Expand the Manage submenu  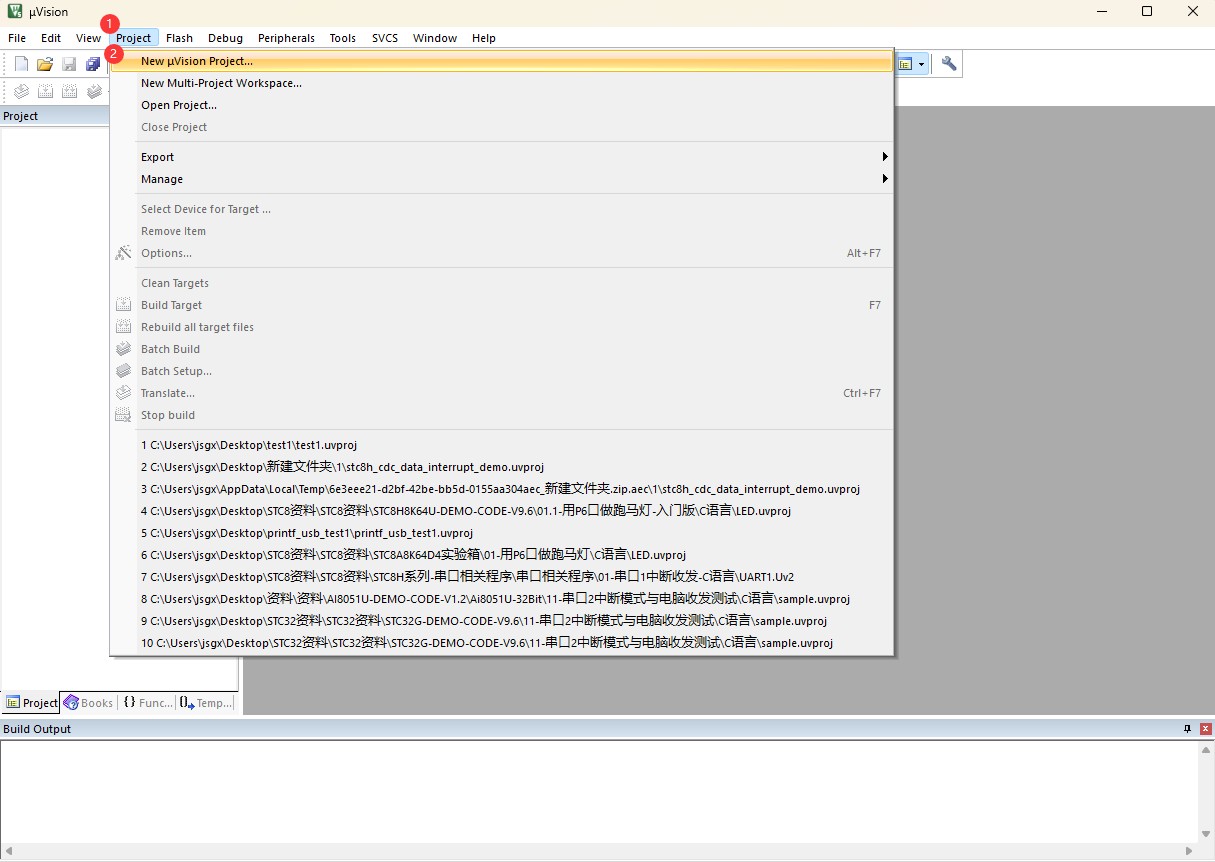500,179
